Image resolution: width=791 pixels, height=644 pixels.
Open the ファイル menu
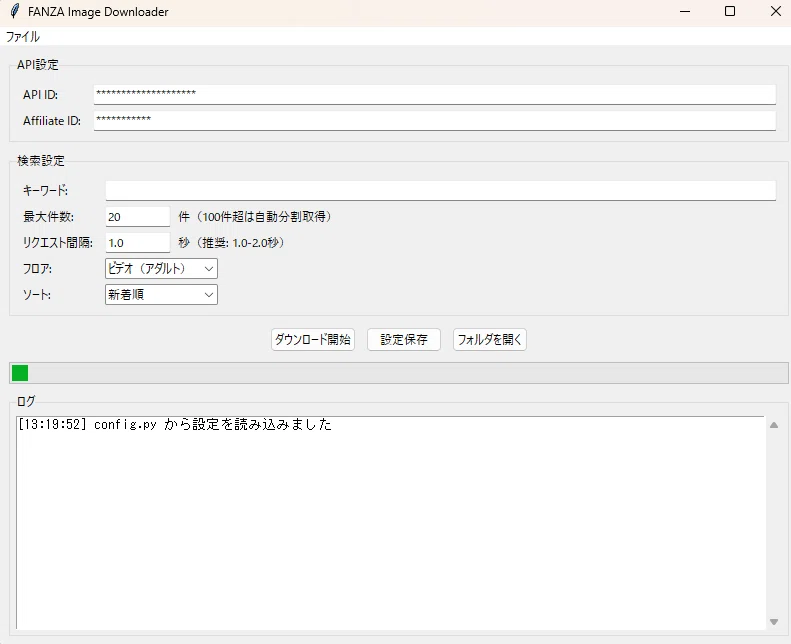pyautogui.click(x=22, y=36)
